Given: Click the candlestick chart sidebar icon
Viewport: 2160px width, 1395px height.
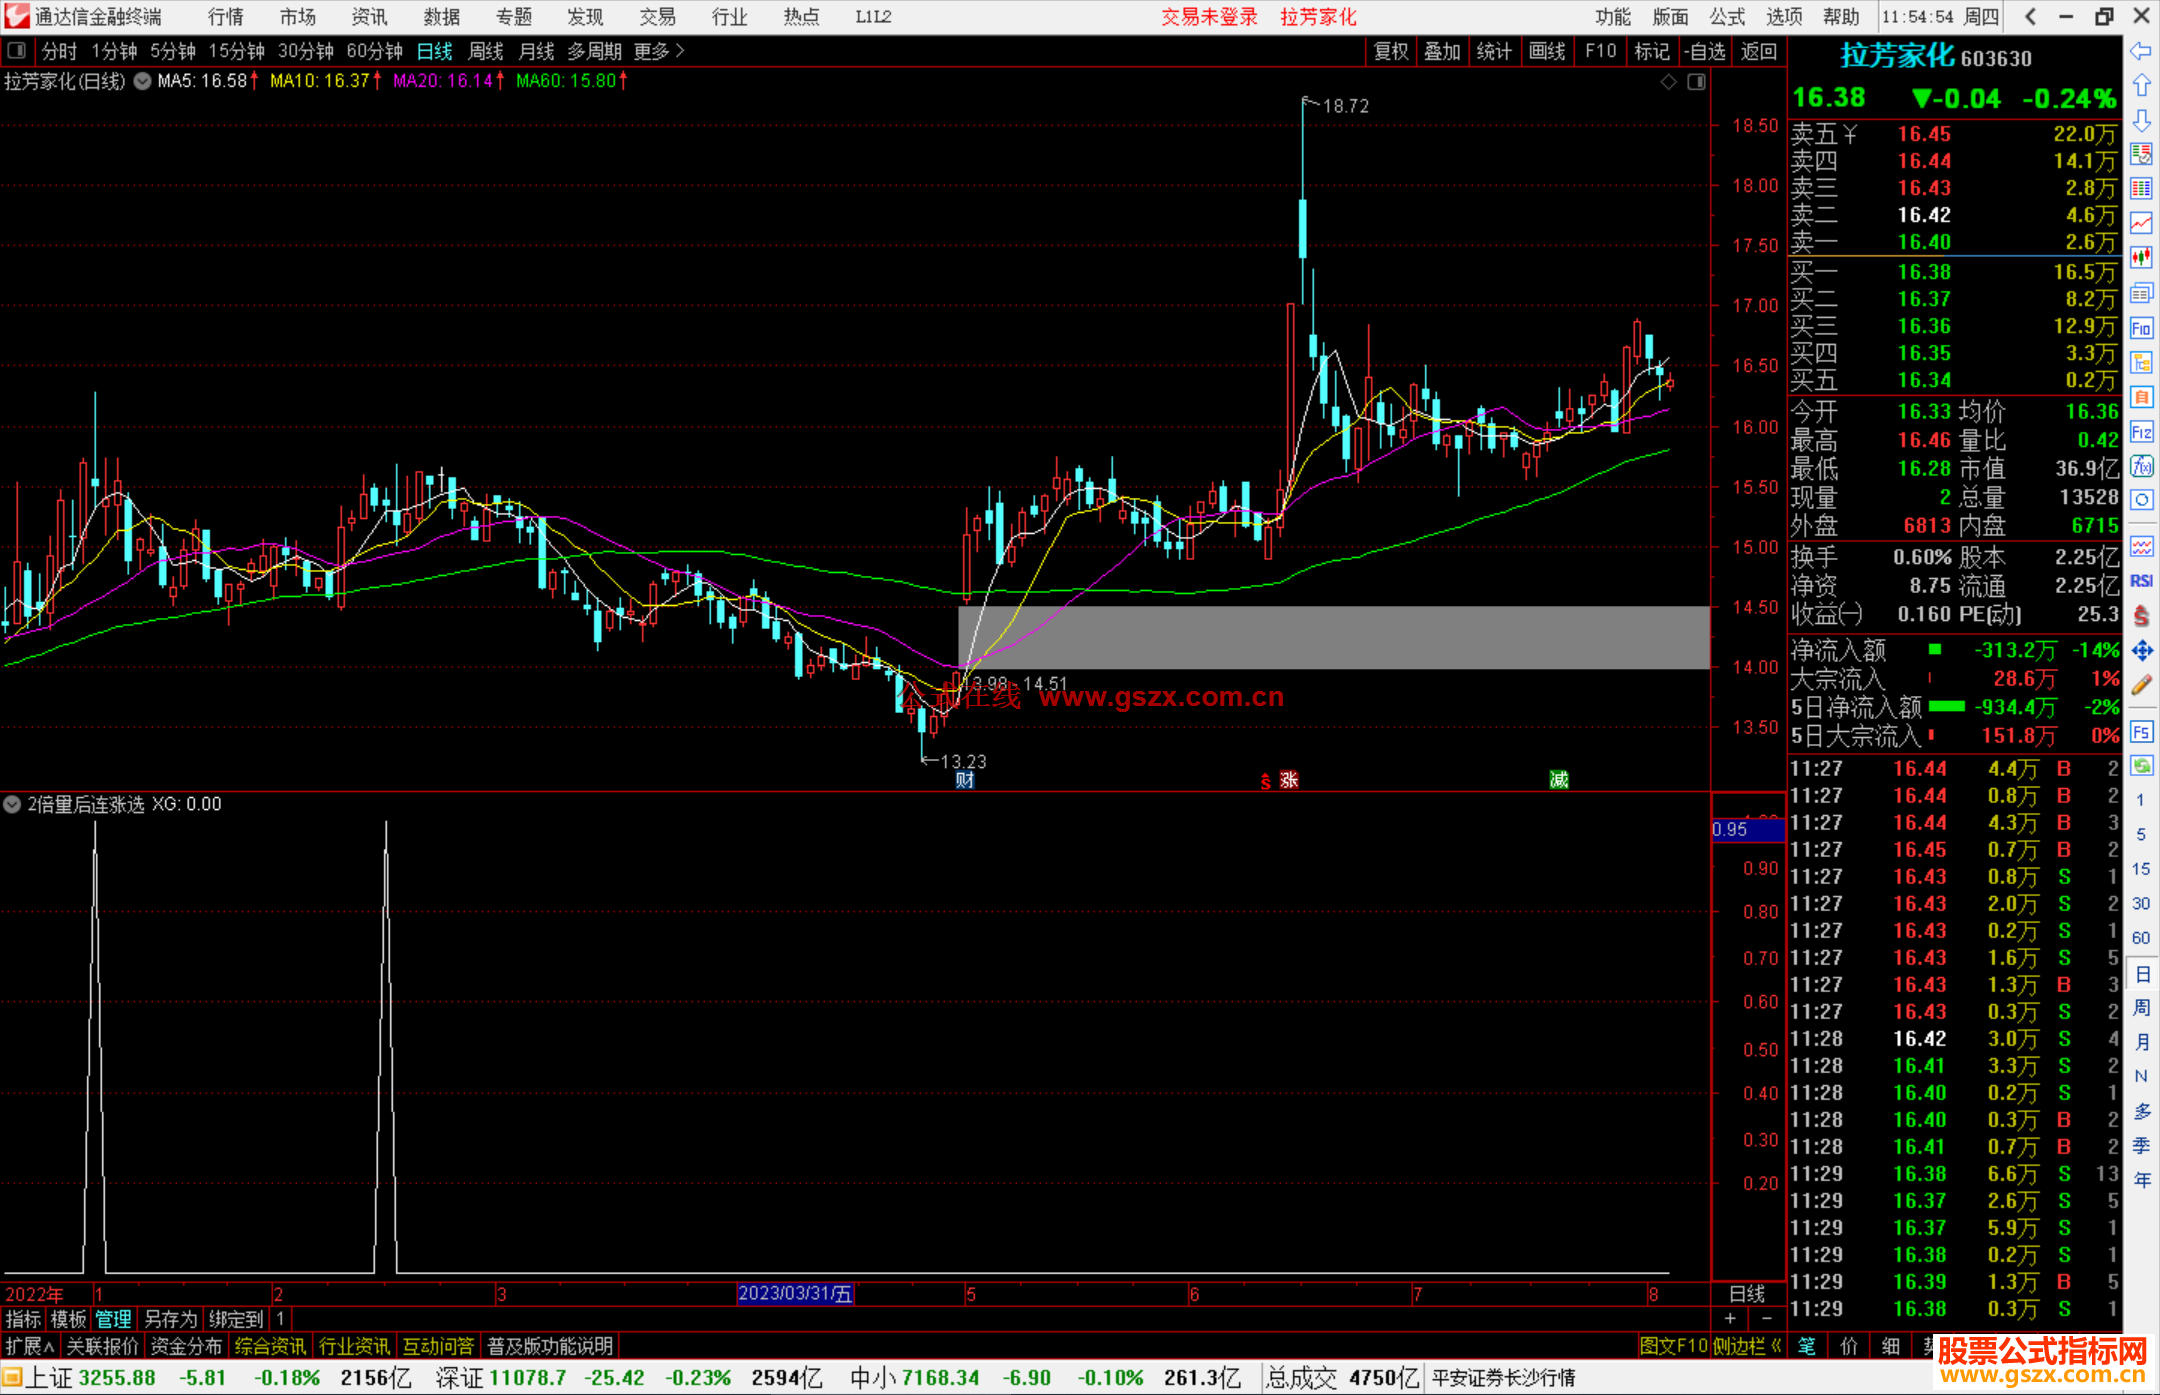Looking at the screenshot, I should point(2141,257).
